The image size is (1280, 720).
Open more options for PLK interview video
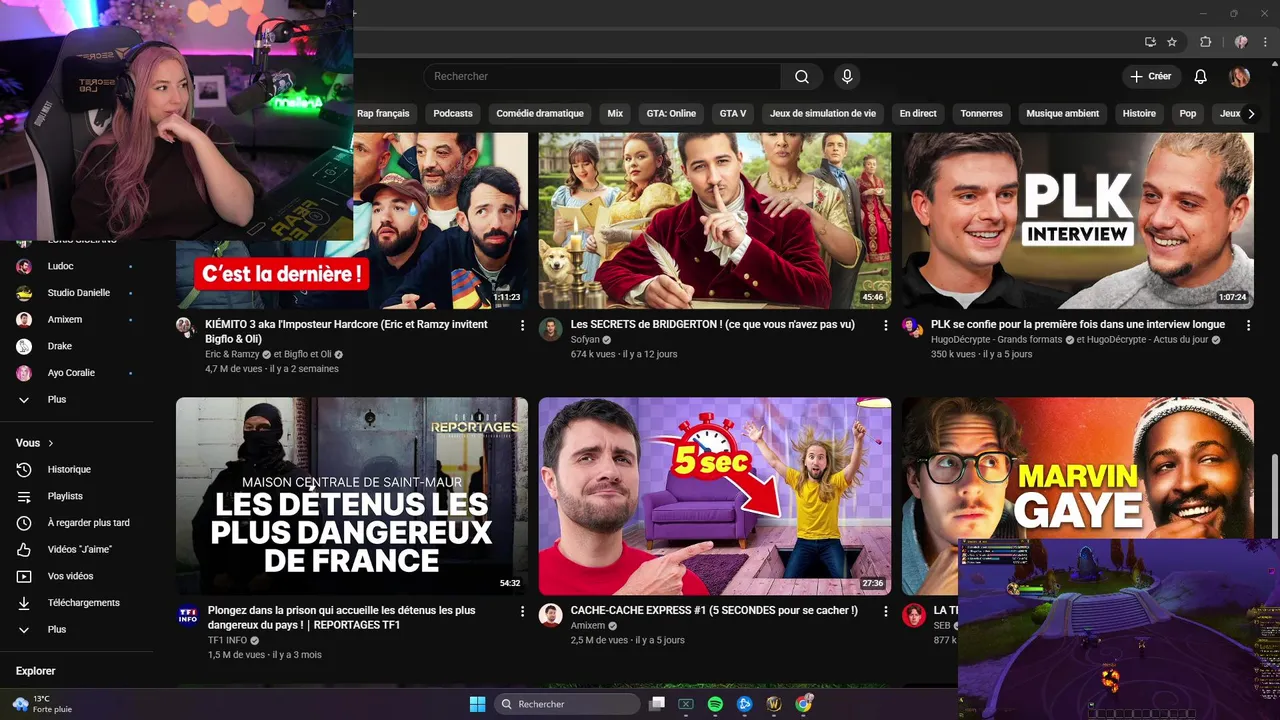[x=1248, y=326]
